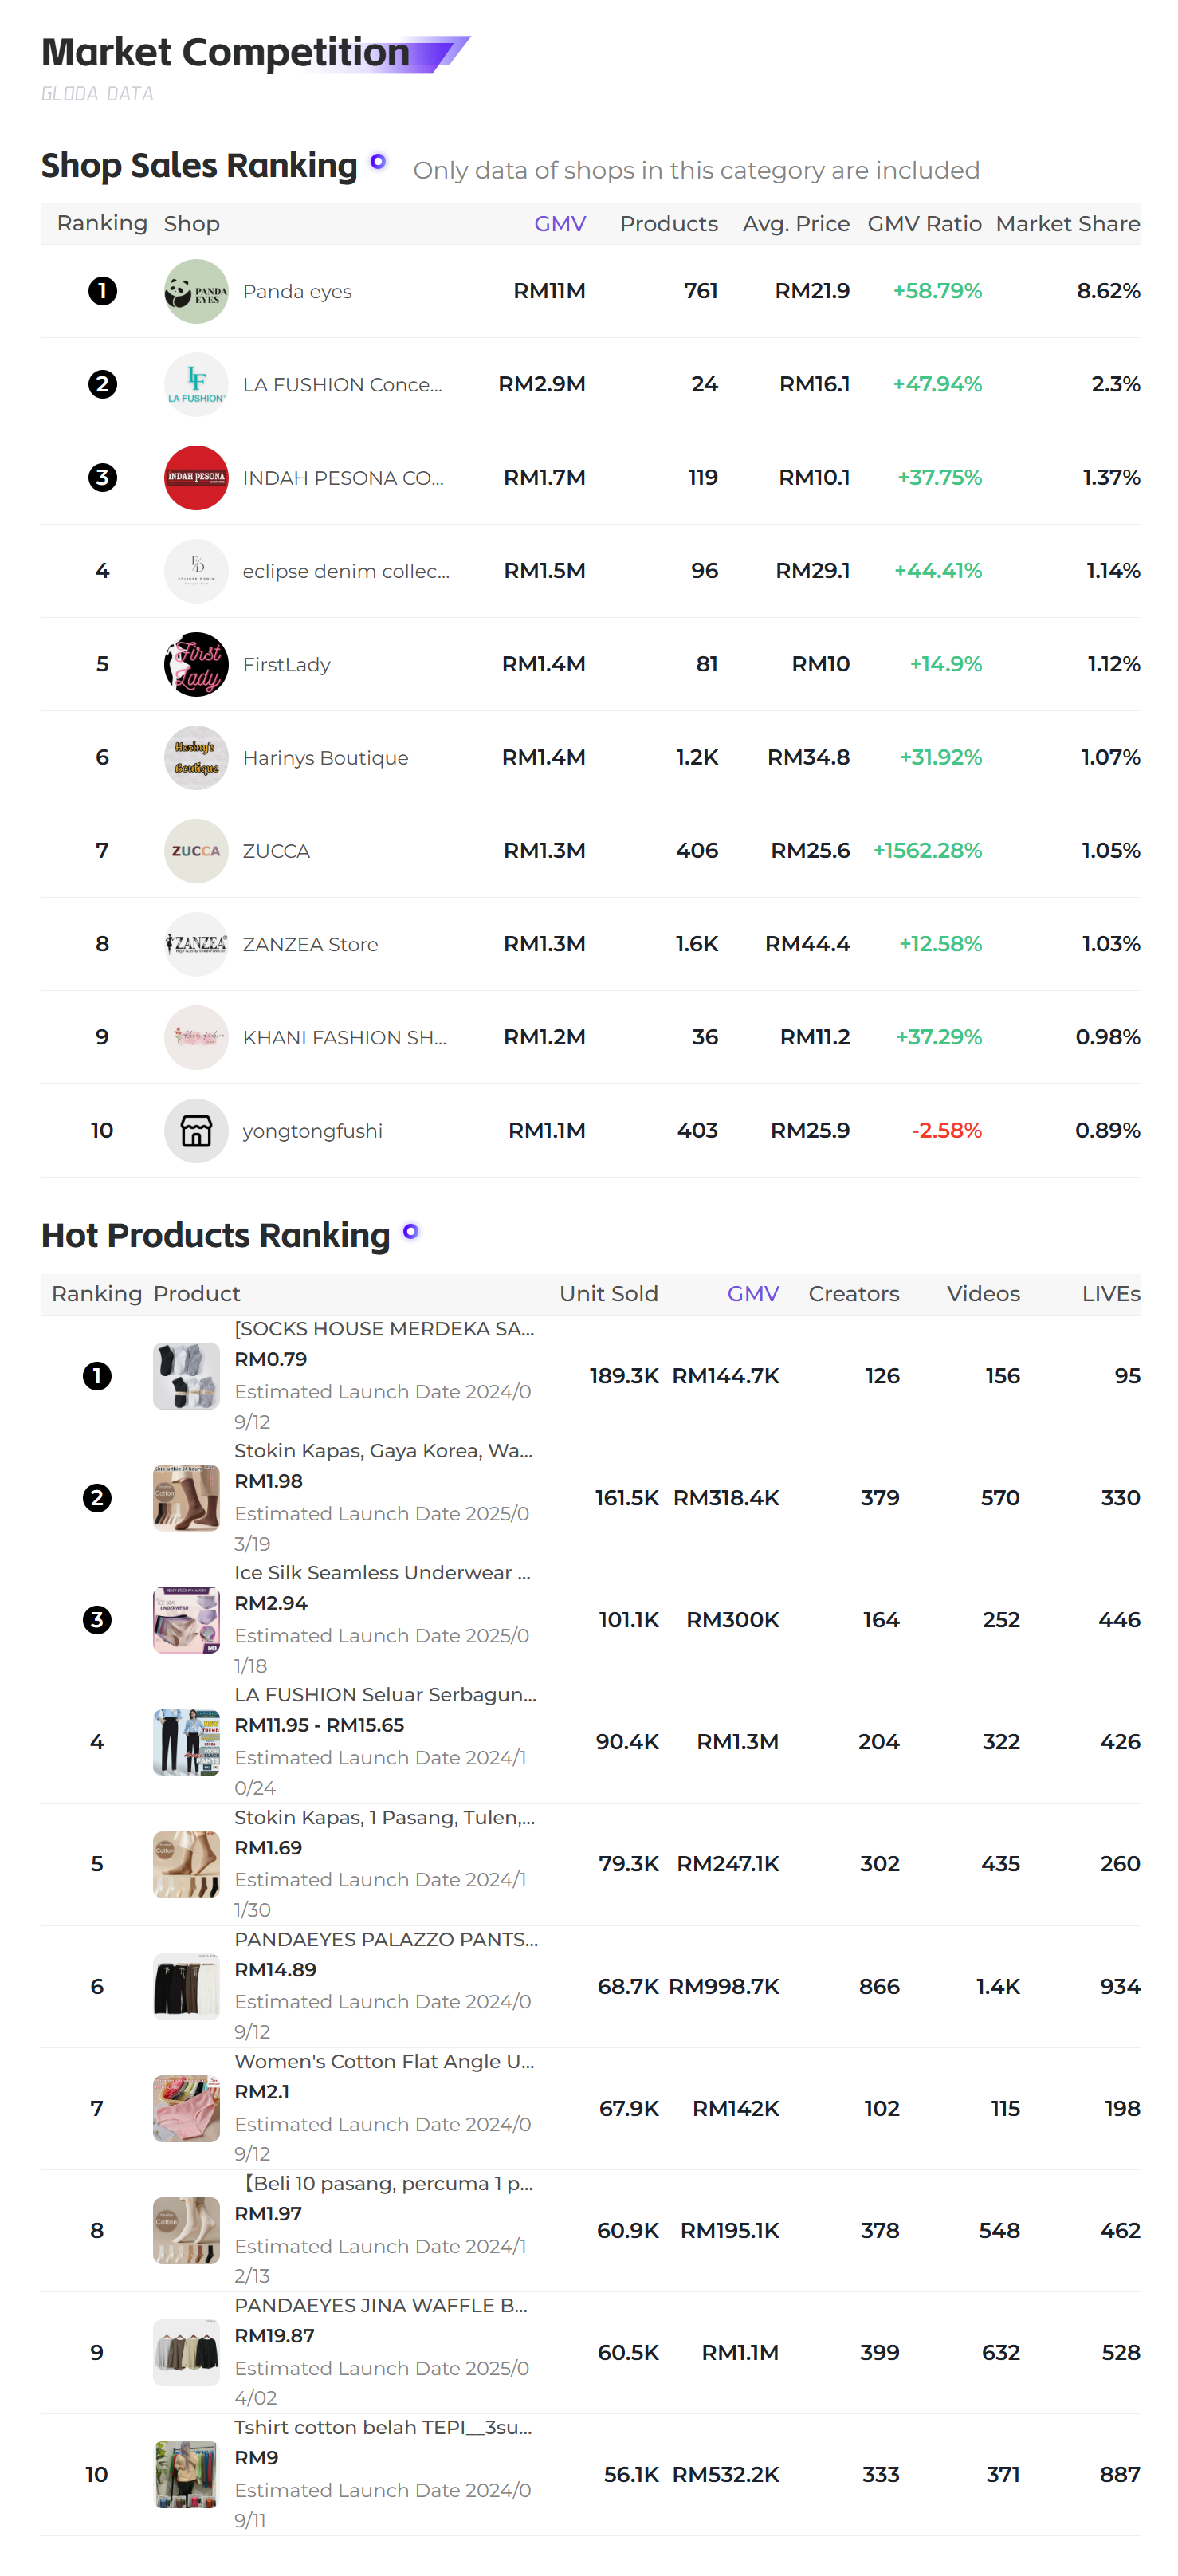Screen dimensions: 1178x2576
Task: Open the KHANI FASHION shop logo
Action: [x=196, y=1037]
